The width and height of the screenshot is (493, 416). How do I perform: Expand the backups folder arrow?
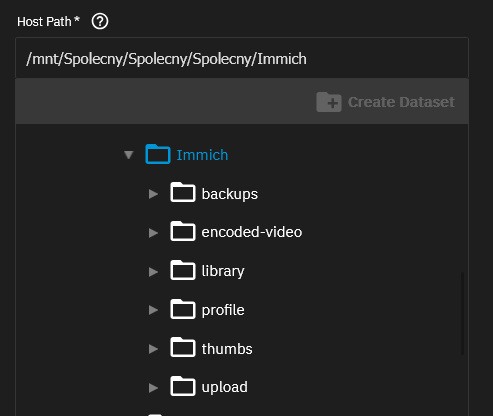coord(153,194)
